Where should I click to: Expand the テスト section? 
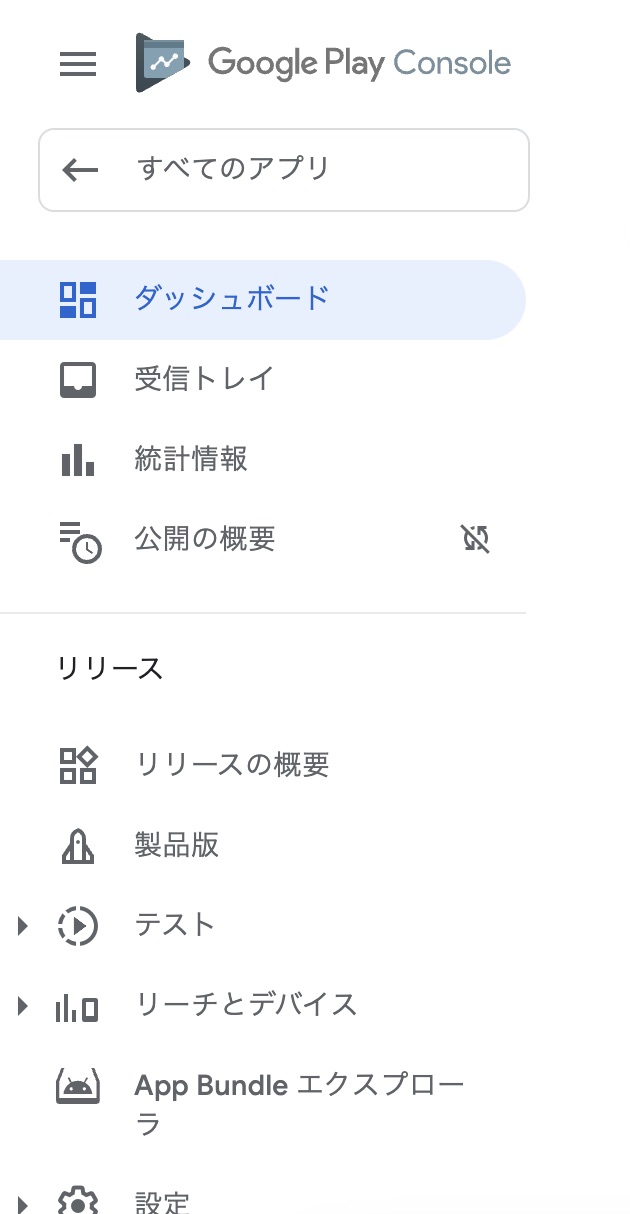pos(23,925)
